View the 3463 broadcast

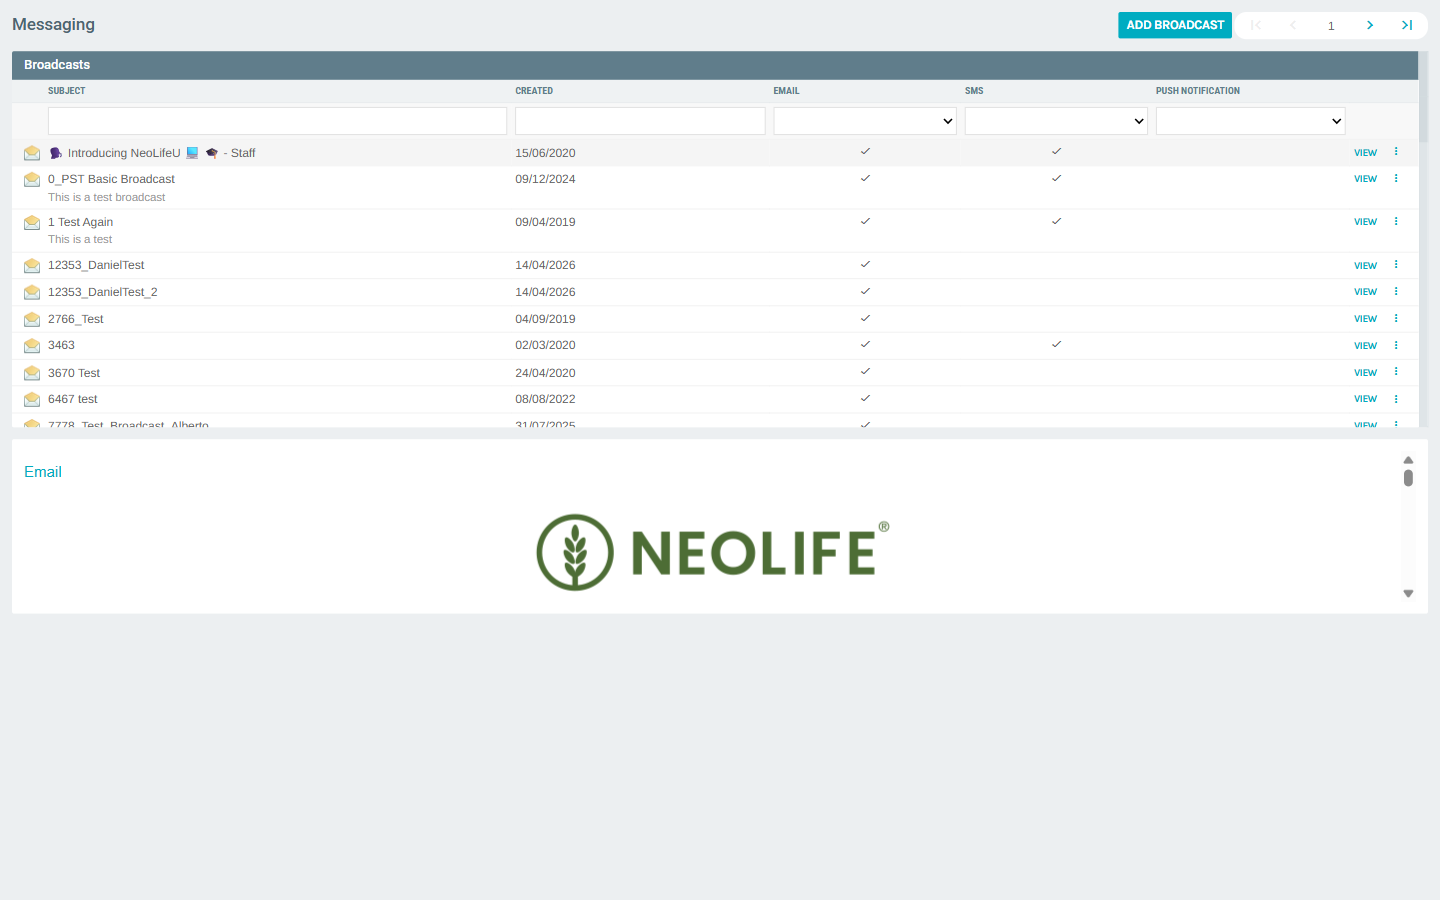click(x=1365, y=346)
